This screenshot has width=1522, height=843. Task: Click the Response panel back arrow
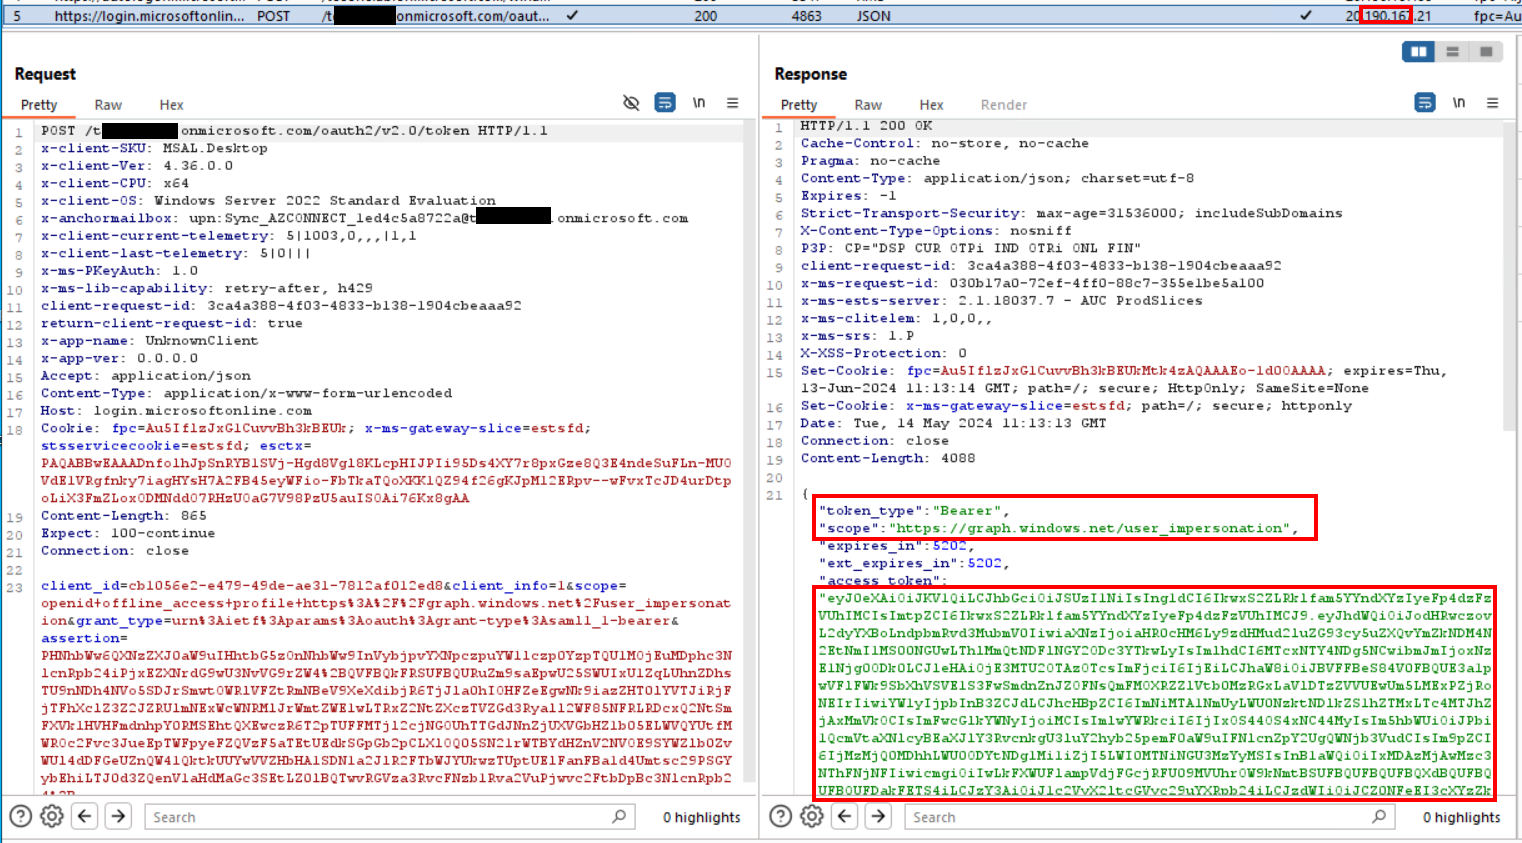pos(845,817)
